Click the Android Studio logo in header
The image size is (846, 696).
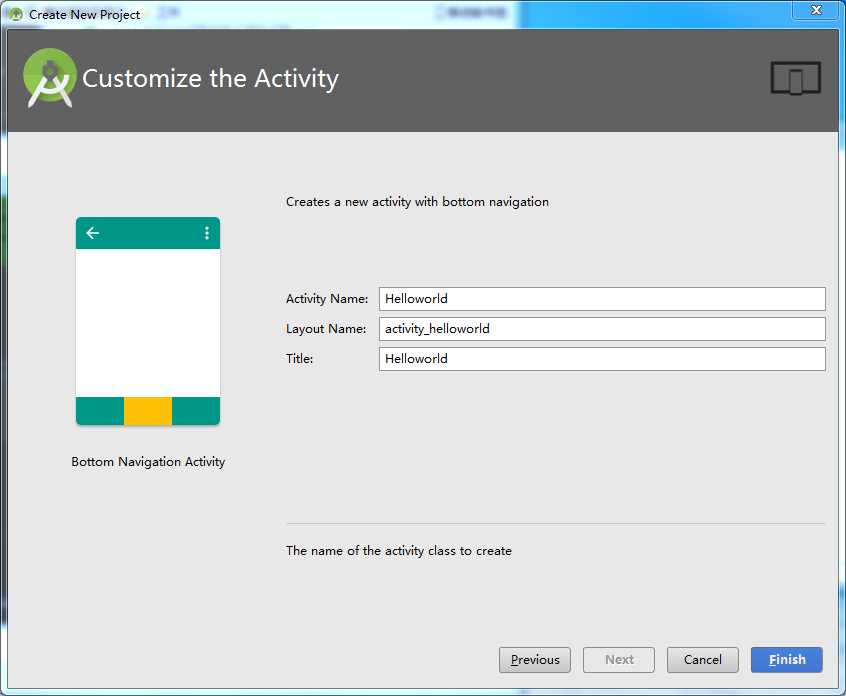point(49,78)
